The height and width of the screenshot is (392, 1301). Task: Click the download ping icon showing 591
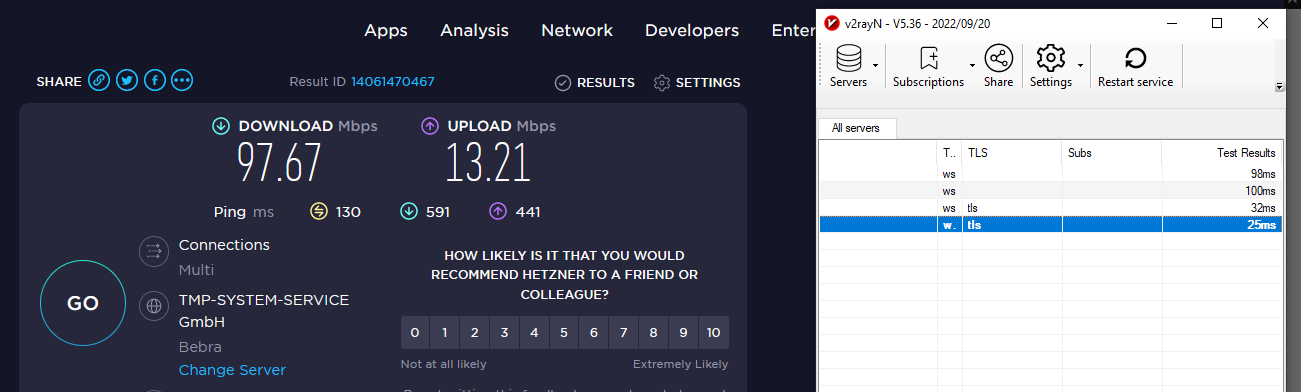tap(408, 212)
